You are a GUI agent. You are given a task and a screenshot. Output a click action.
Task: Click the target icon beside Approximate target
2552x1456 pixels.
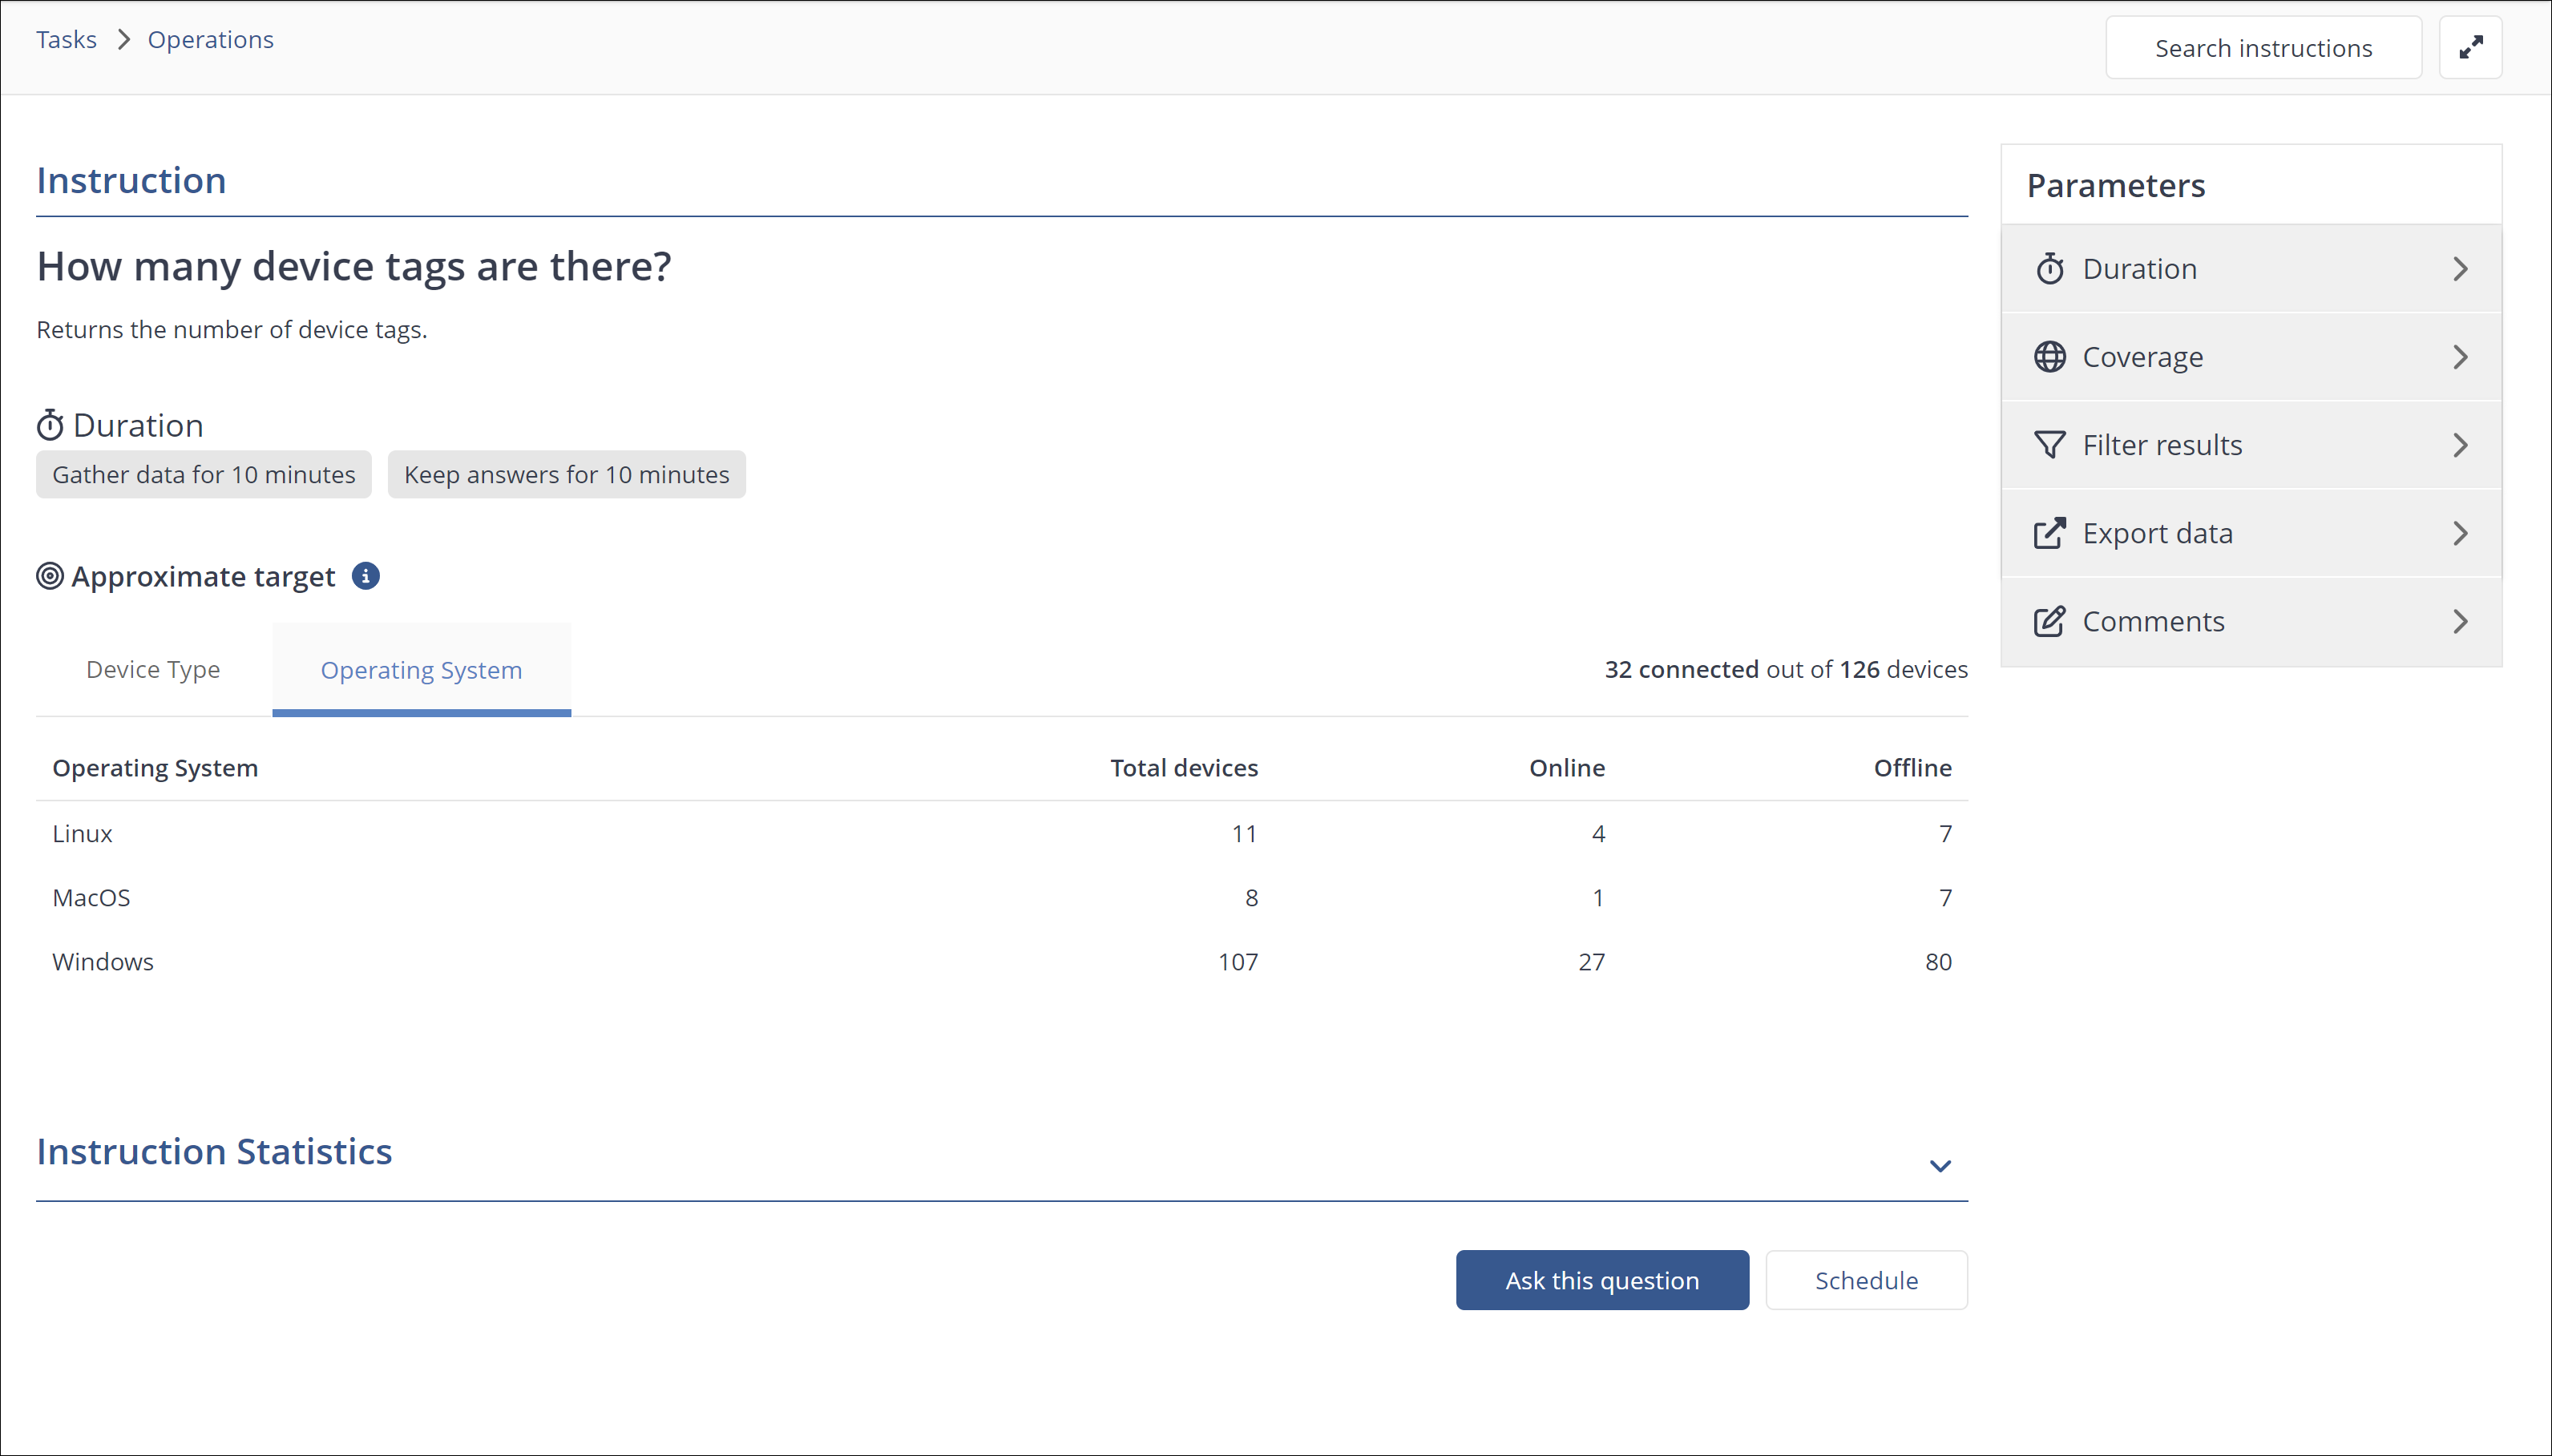(x=50, y=577)
